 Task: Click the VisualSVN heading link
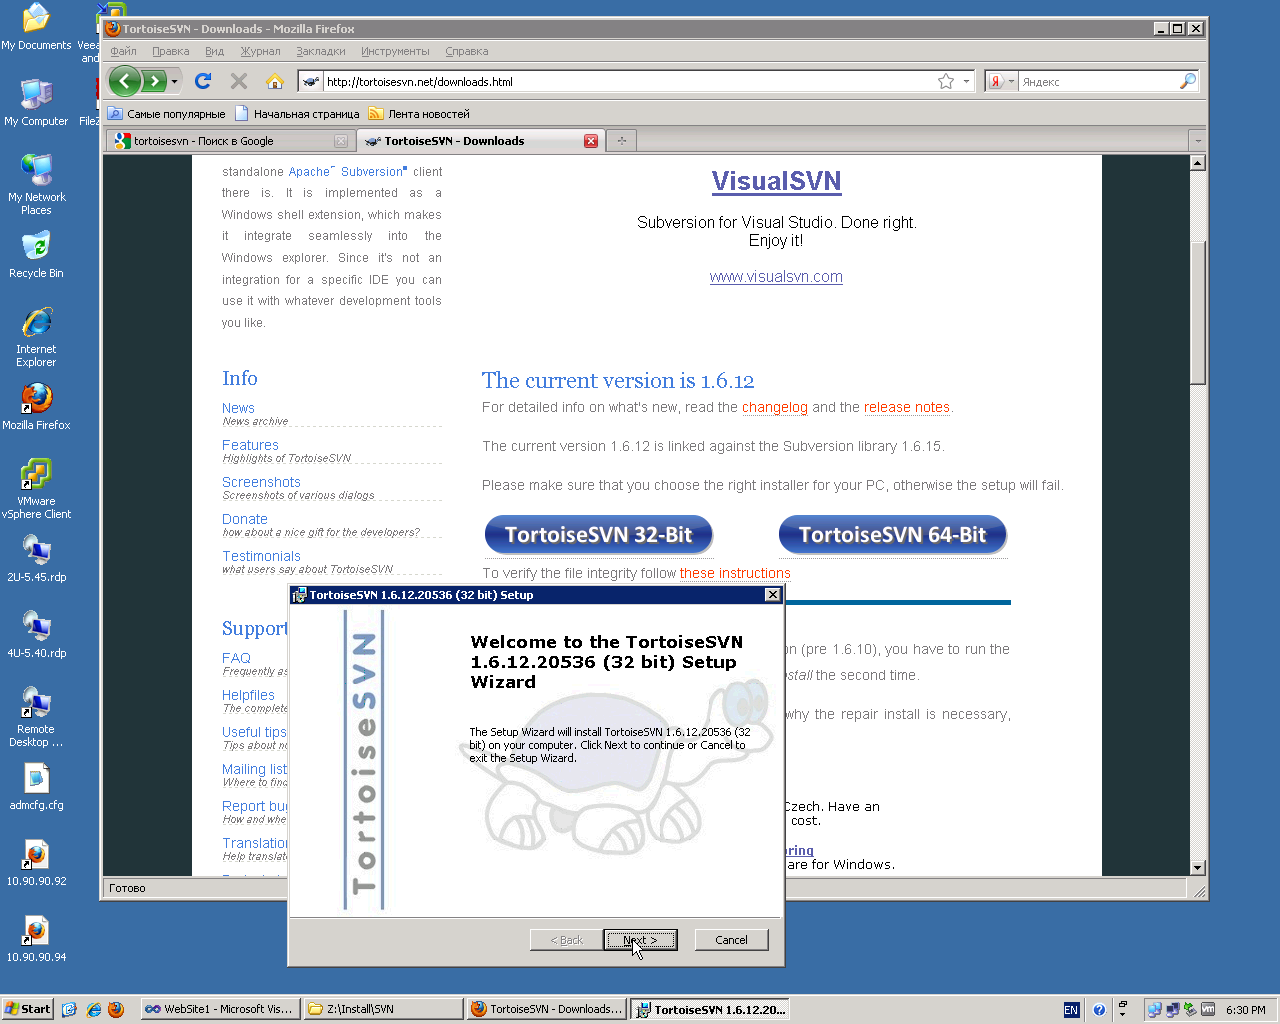[x=776, y=181]
